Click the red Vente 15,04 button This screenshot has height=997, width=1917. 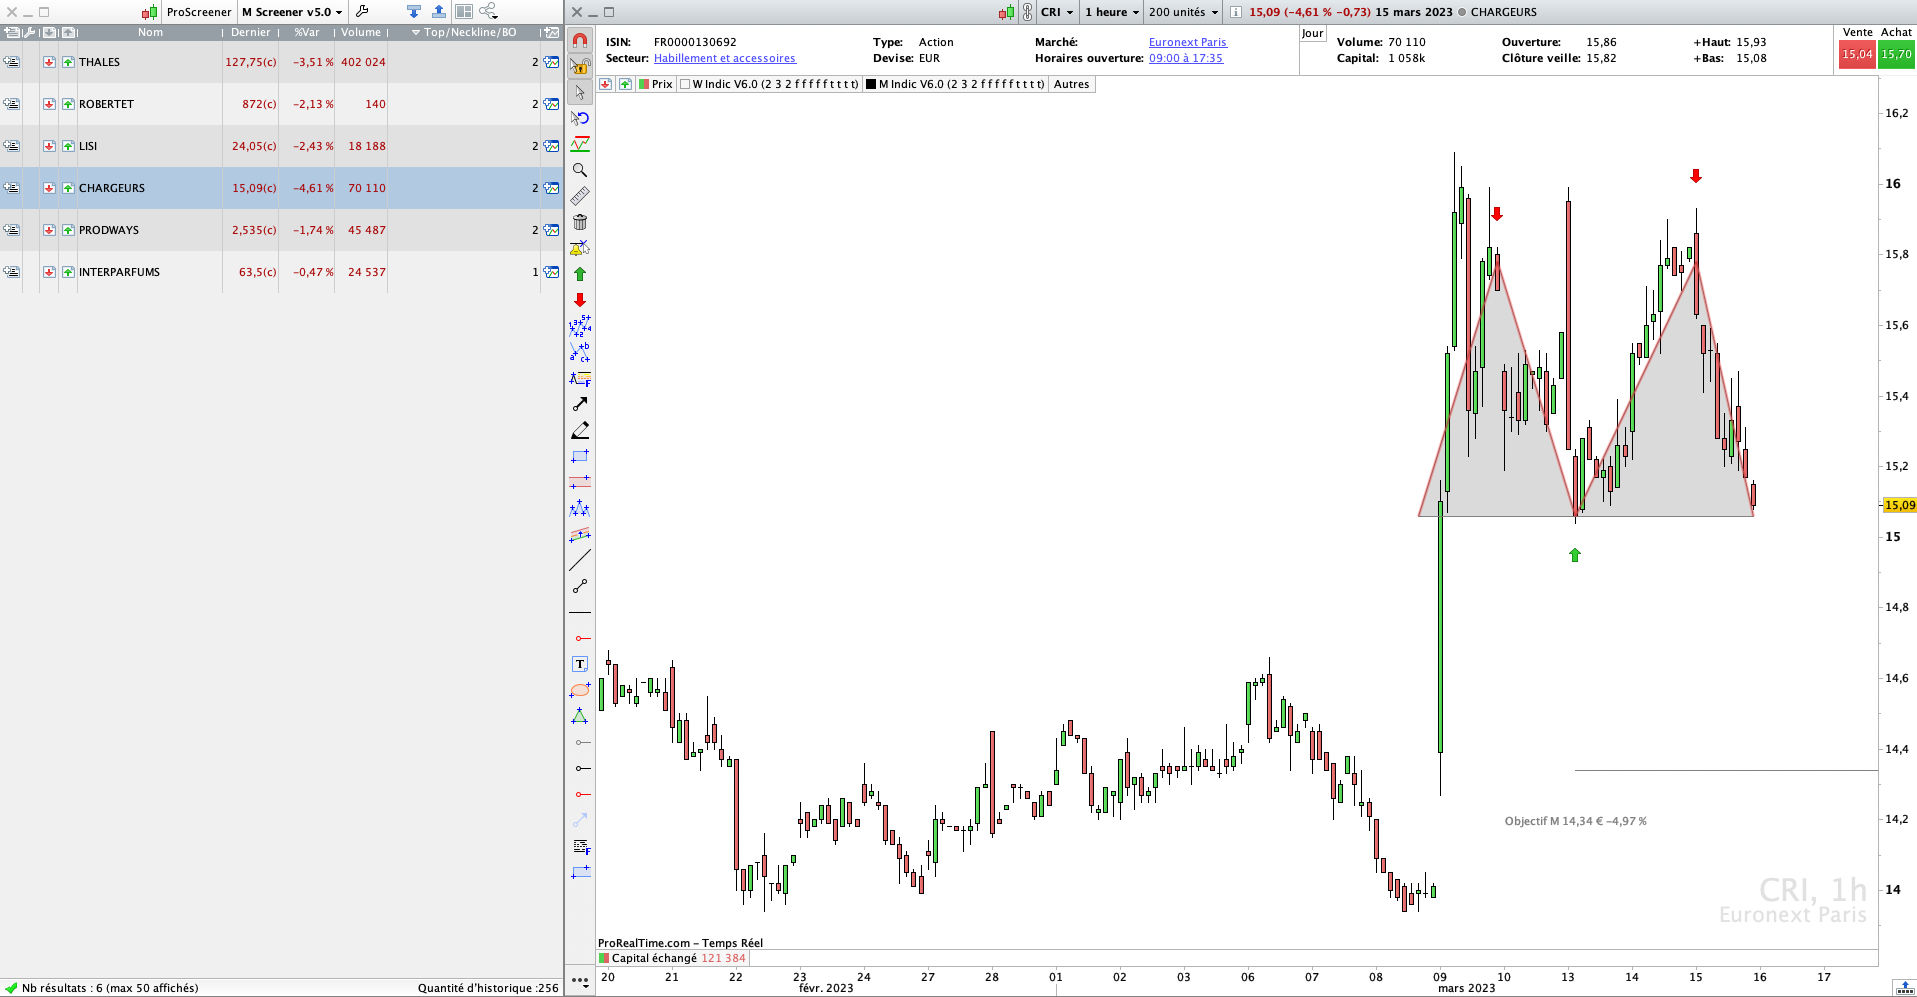(1857, 55)
